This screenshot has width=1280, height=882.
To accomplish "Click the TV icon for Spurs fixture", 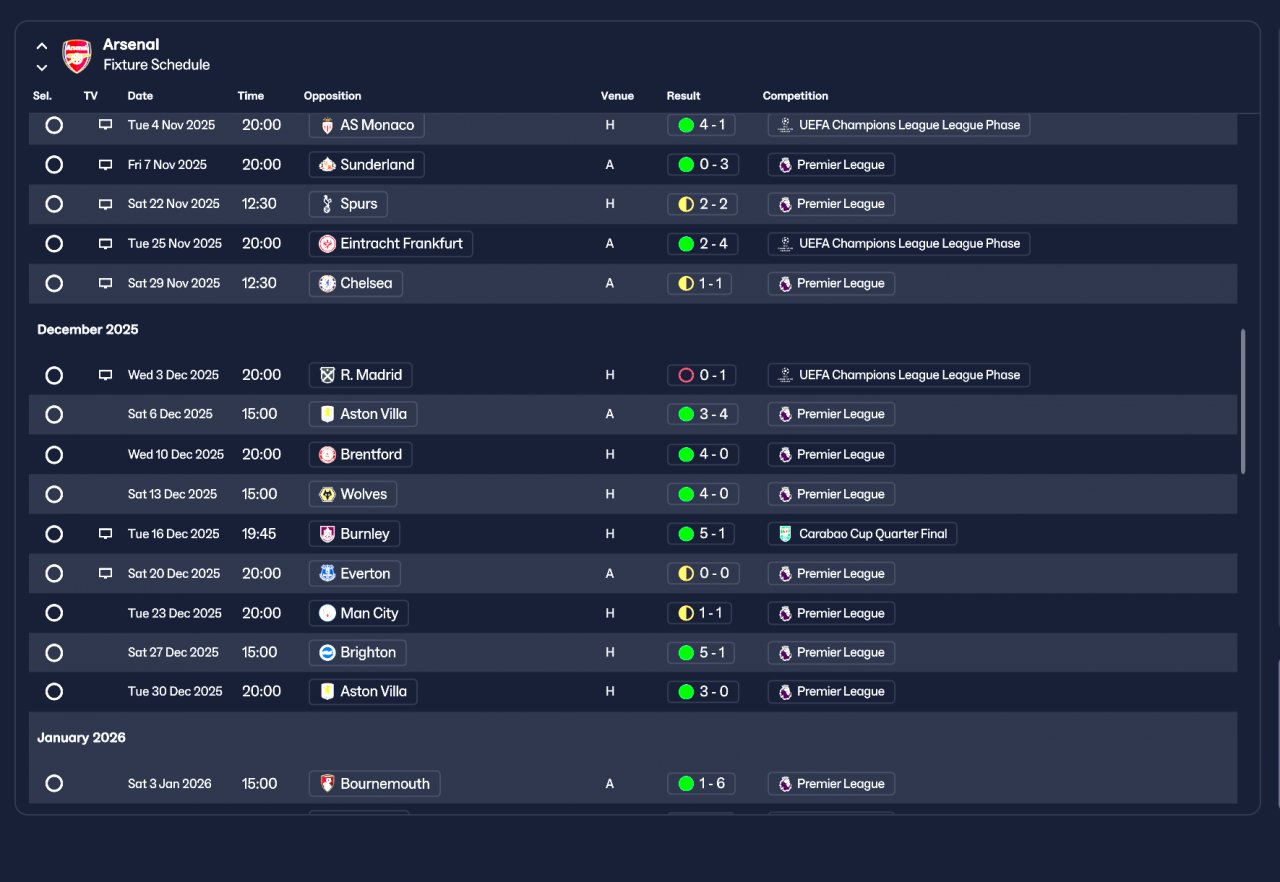I will pyautogui.click(x=105, y=204).
